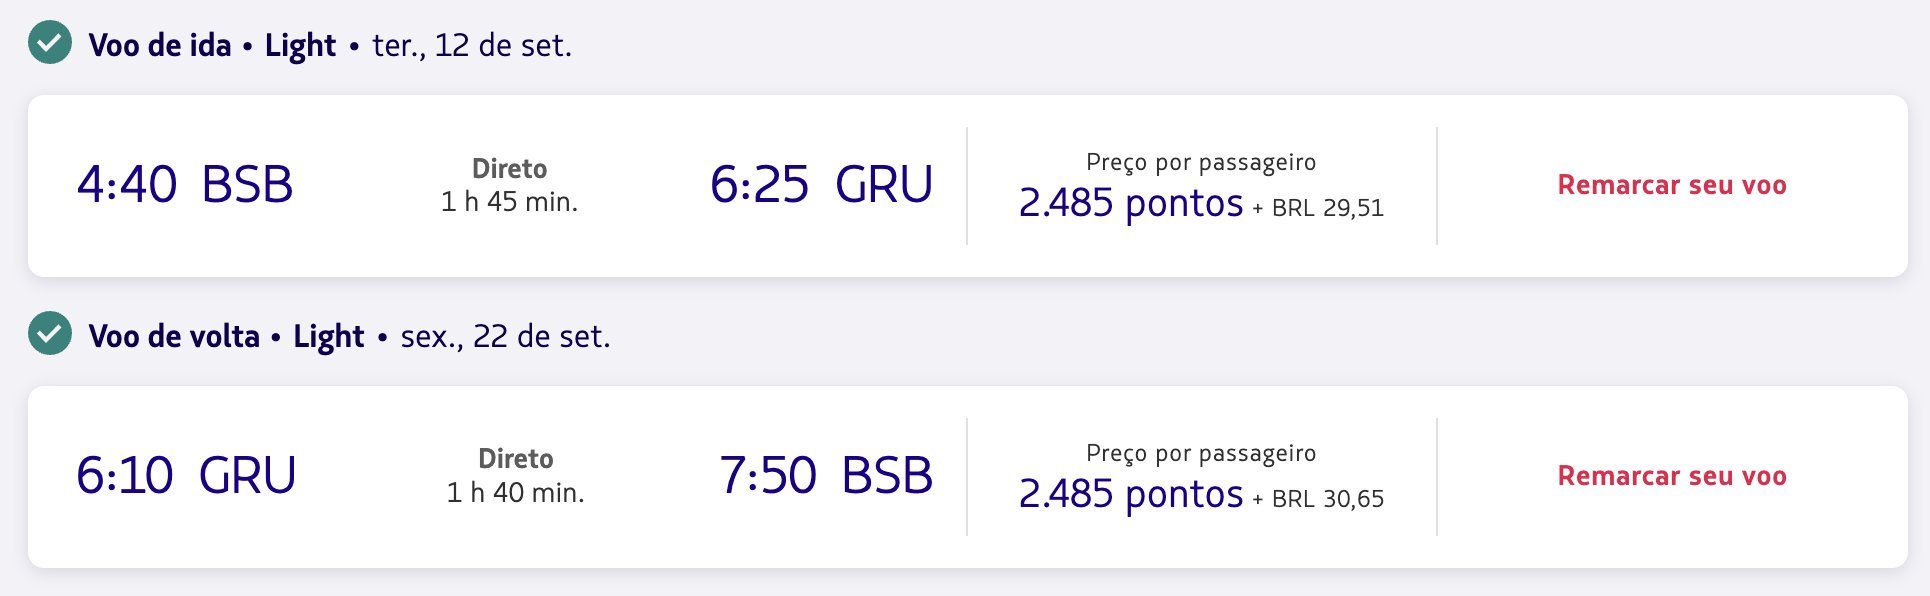This screenshot has height=596, width=1930.
Task: Click the 6:10 GRU departure time
Action: 186,476
